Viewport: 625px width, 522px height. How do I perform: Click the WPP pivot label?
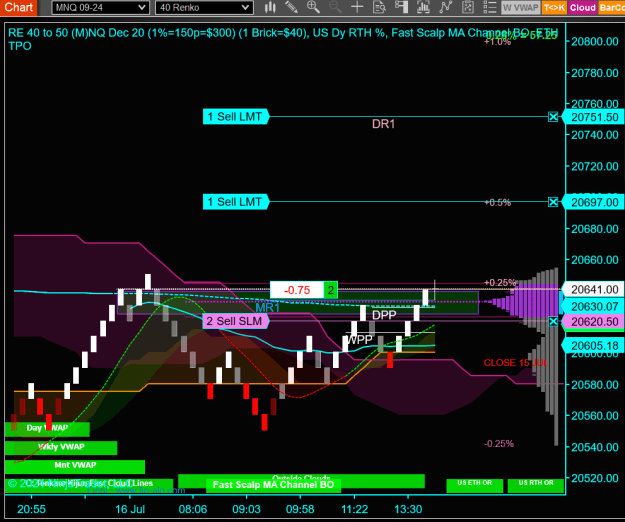tap(360, 339)
